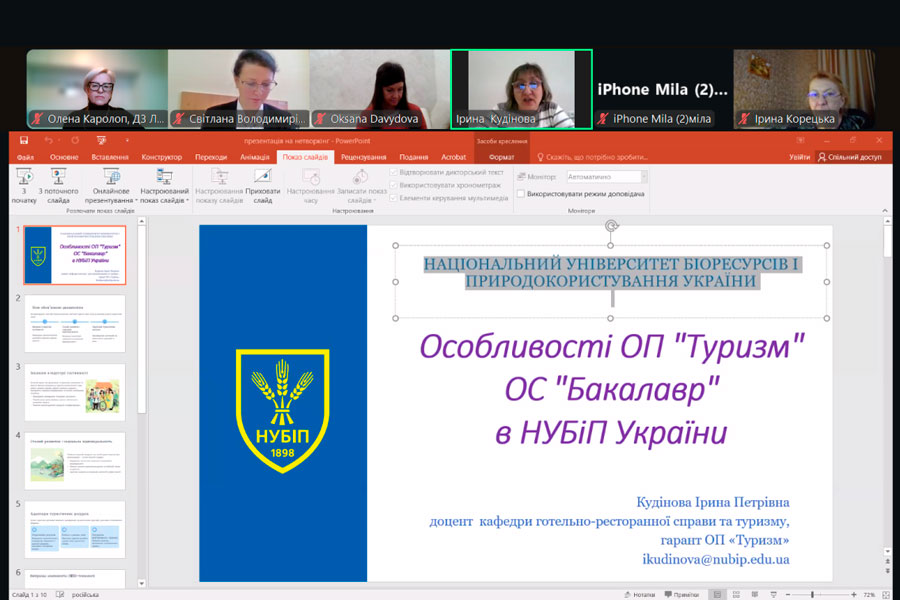The image size is (900, 600).
Task: Switch to Slide Sorter view icon
Action: click(735, 594)
